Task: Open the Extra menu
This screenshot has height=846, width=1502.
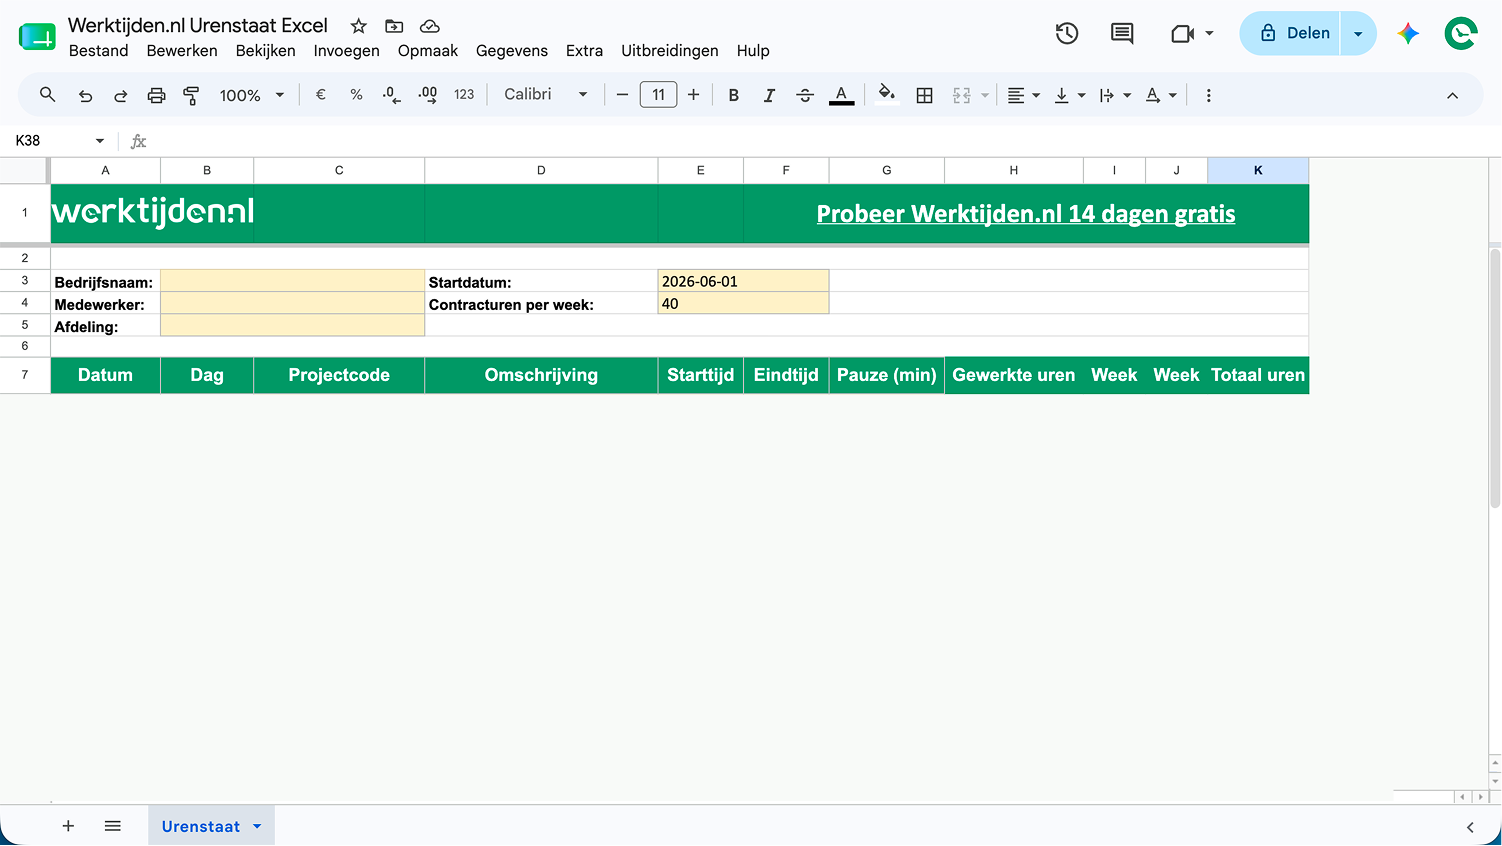Action: pyautogui.click(x=584, y=51)
